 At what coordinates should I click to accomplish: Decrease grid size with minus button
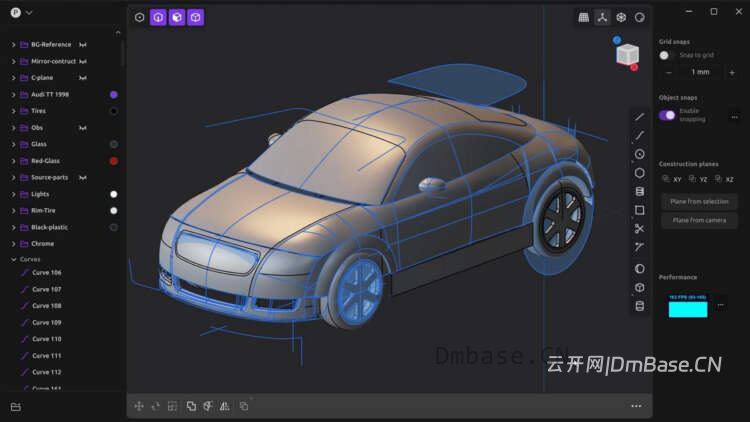pos(669,73)
